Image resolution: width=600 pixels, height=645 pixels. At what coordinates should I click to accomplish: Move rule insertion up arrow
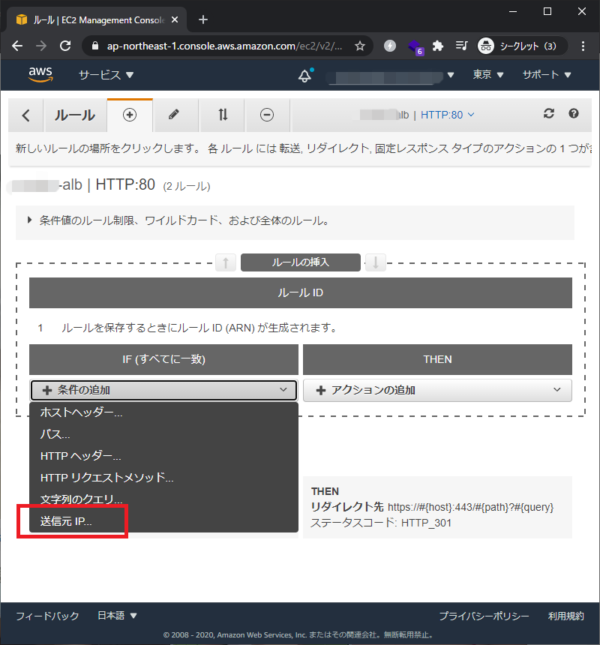click(x=226, y=262)
